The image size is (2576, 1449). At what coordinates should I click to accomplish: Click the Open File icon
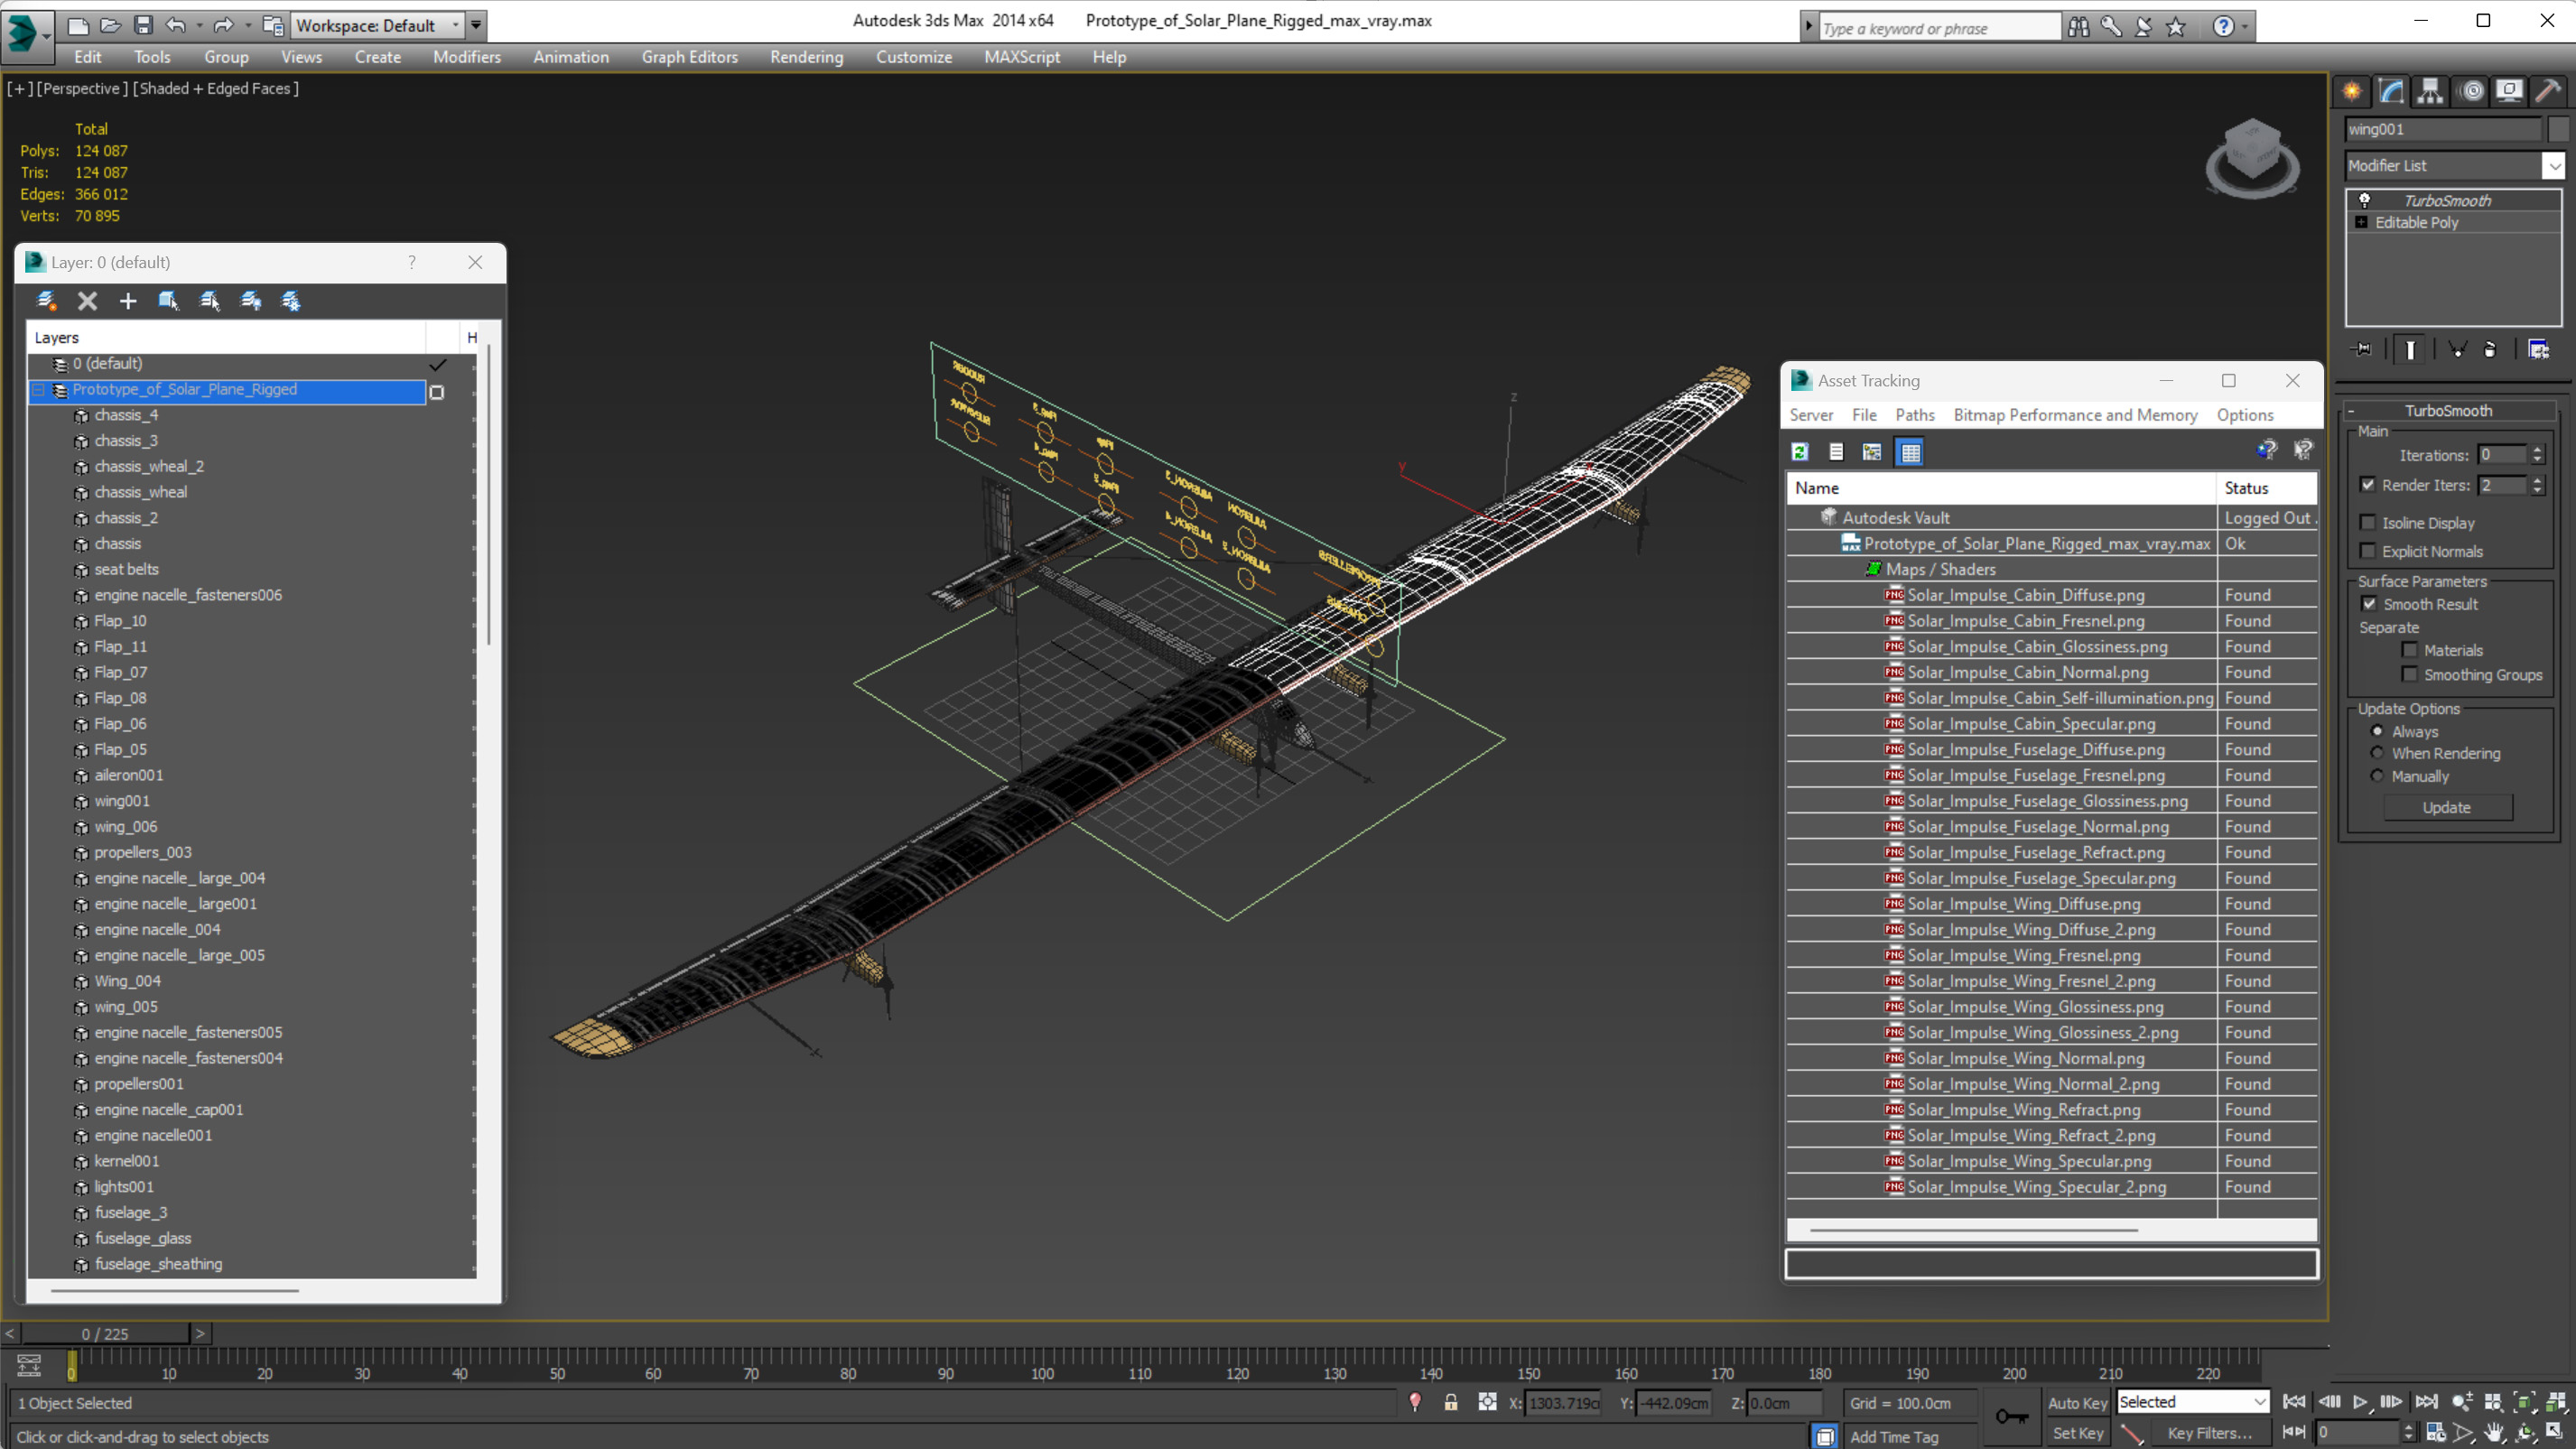coord(110,25)
